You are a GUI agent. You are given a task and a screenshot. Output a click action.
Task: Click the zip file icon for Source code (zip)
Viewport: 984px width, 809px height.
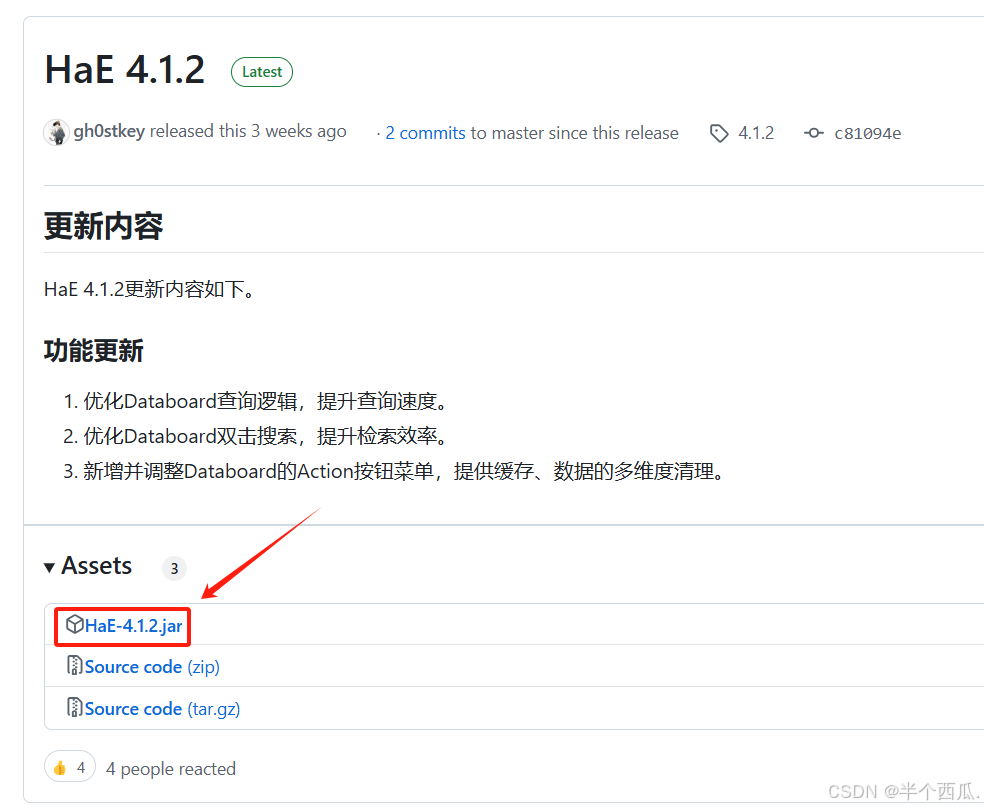[x=75, y=665]
